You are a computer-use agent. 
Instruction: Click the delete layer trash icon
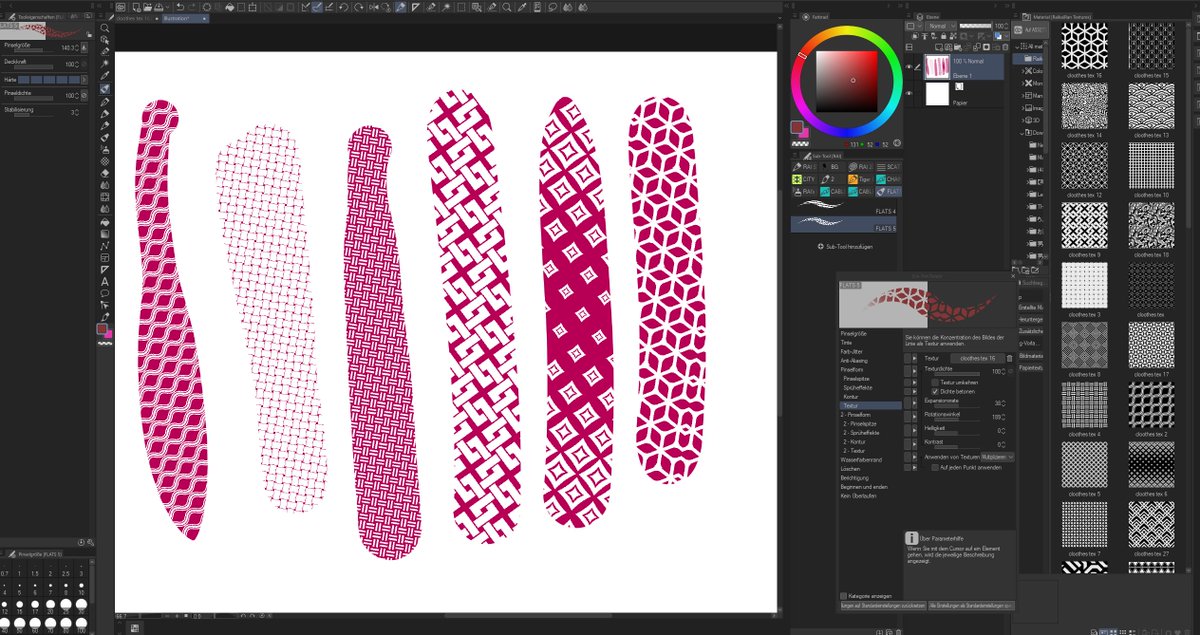[x=1005, y=47]
